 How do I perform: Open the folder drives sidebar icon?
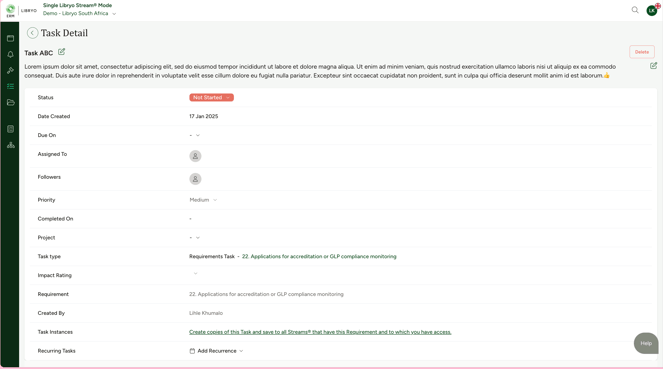click(11, 102)
